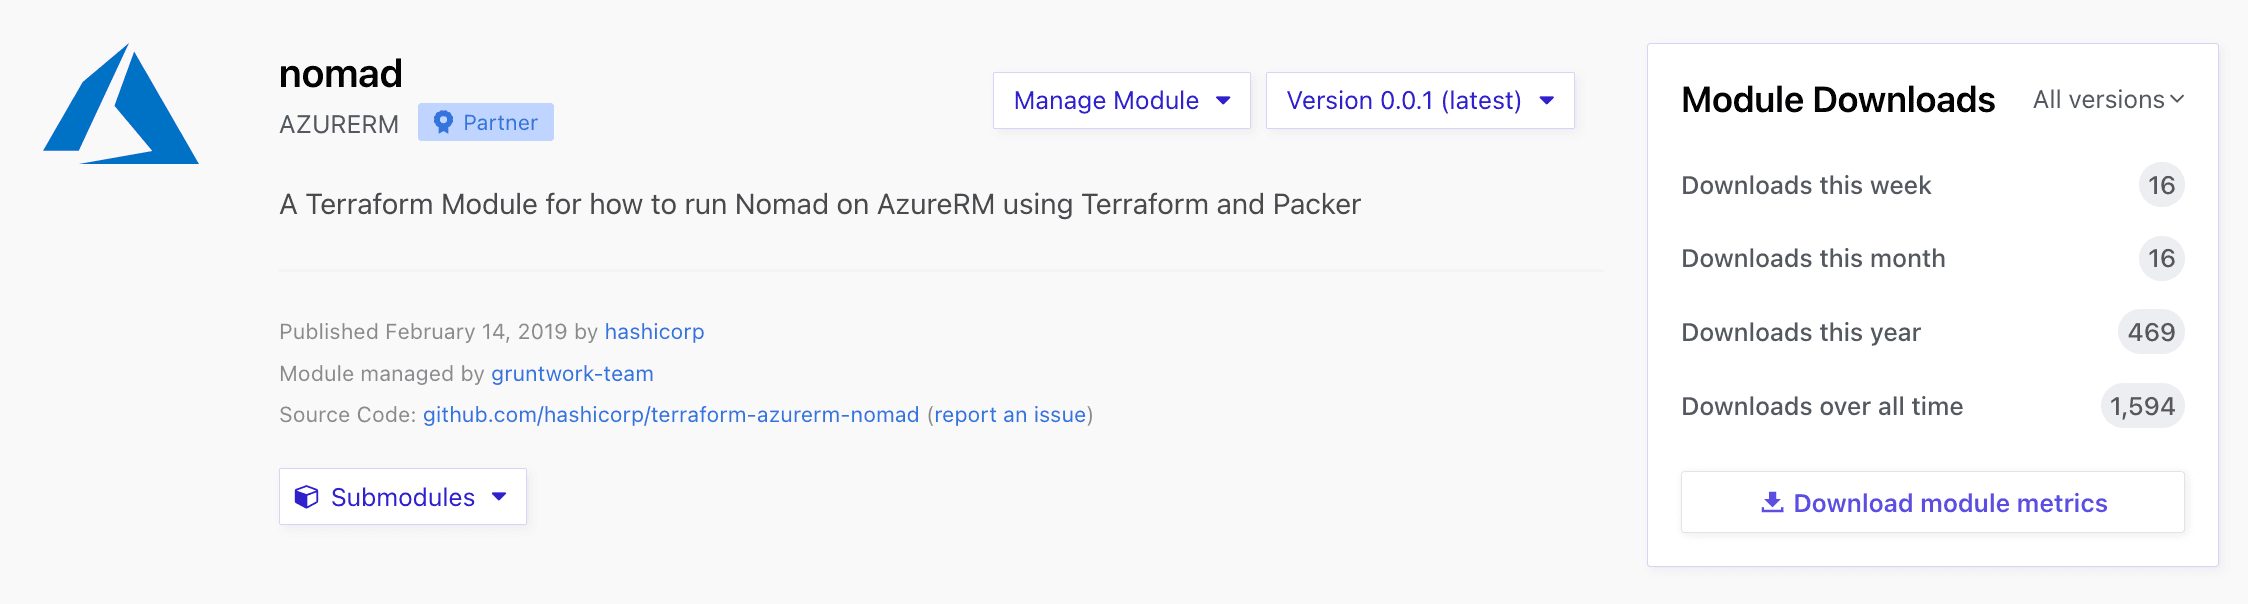Click the Partner badge ribbon icon

coord(443,122)
